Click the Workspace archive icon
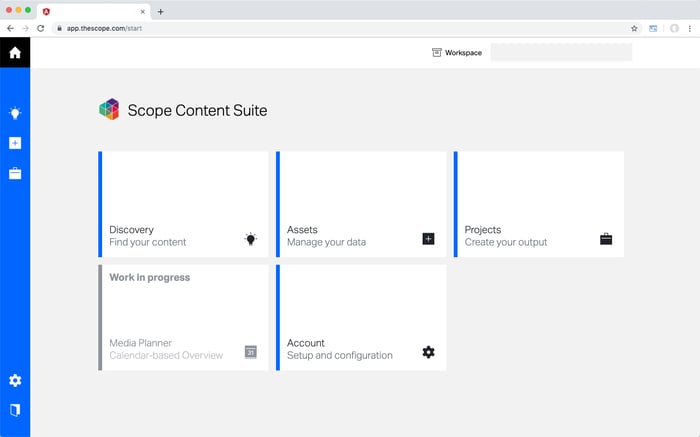The width and height of the screenshot is (700, 437). [436, 52]
